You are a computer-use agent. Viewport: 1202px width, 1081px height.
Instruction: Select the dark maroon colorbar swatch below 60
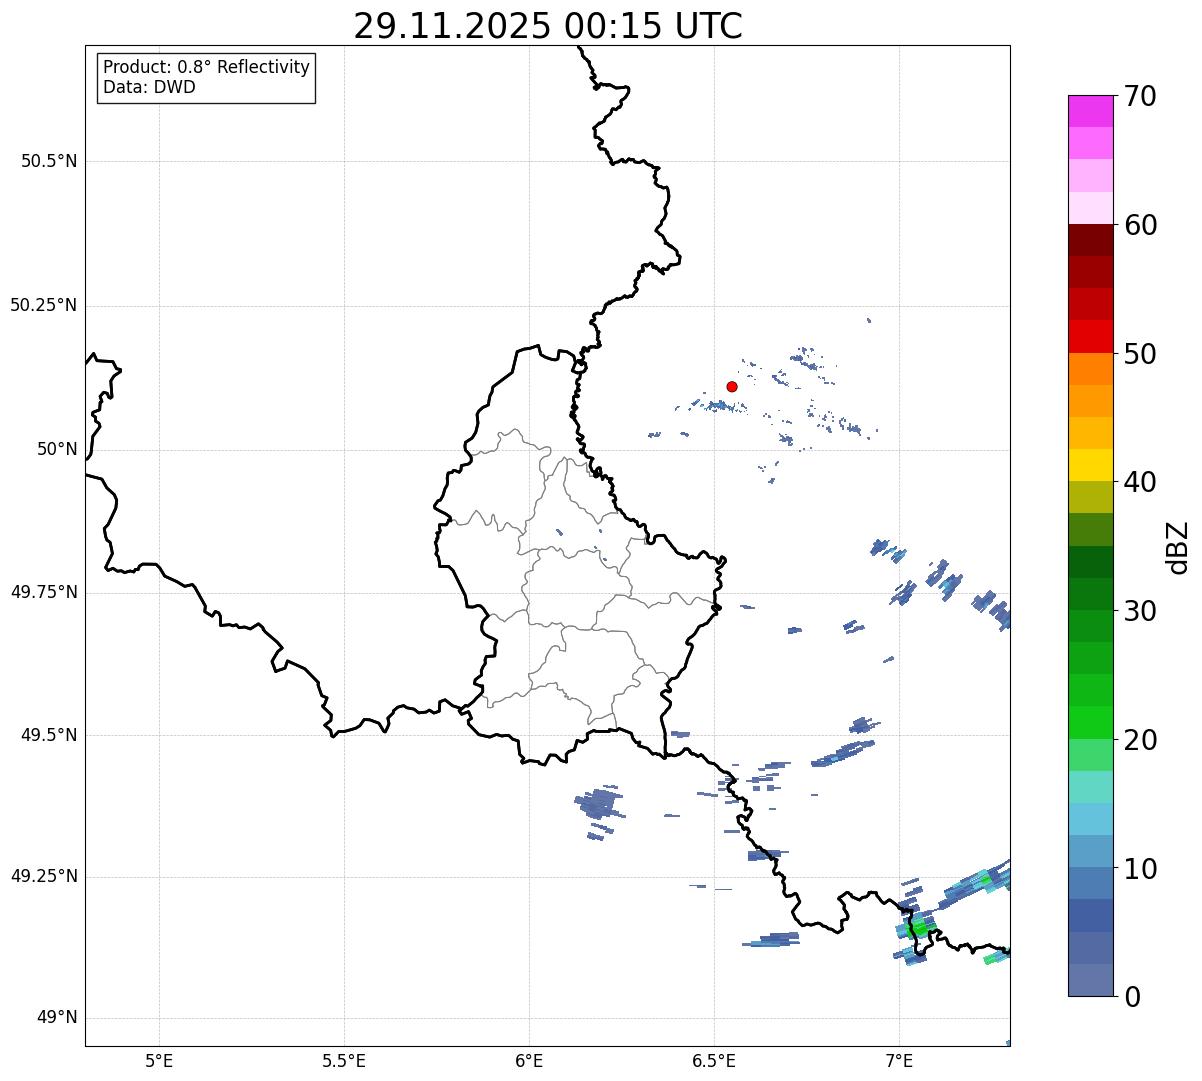coord(1091,240)
